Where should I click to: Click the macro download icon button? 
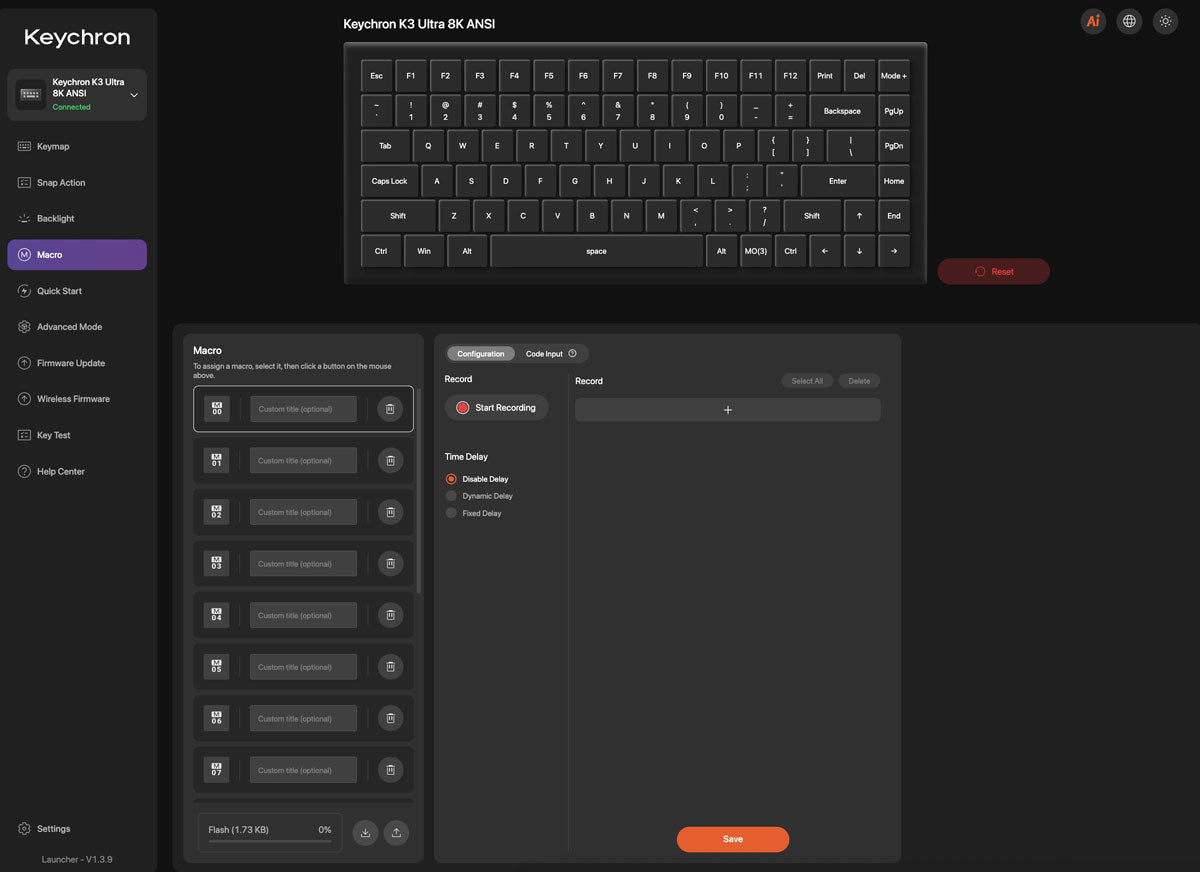365,832
